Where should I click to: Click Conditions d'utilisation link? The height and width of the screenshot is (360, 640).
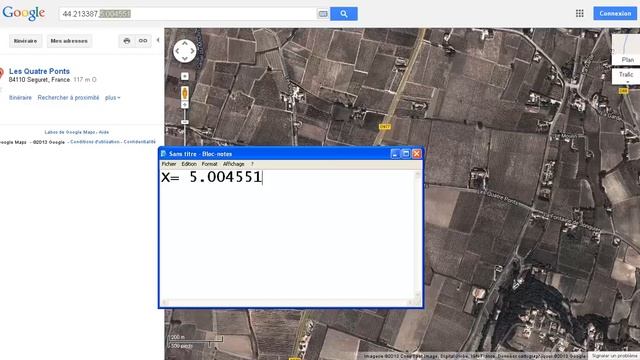coord(95,142)
